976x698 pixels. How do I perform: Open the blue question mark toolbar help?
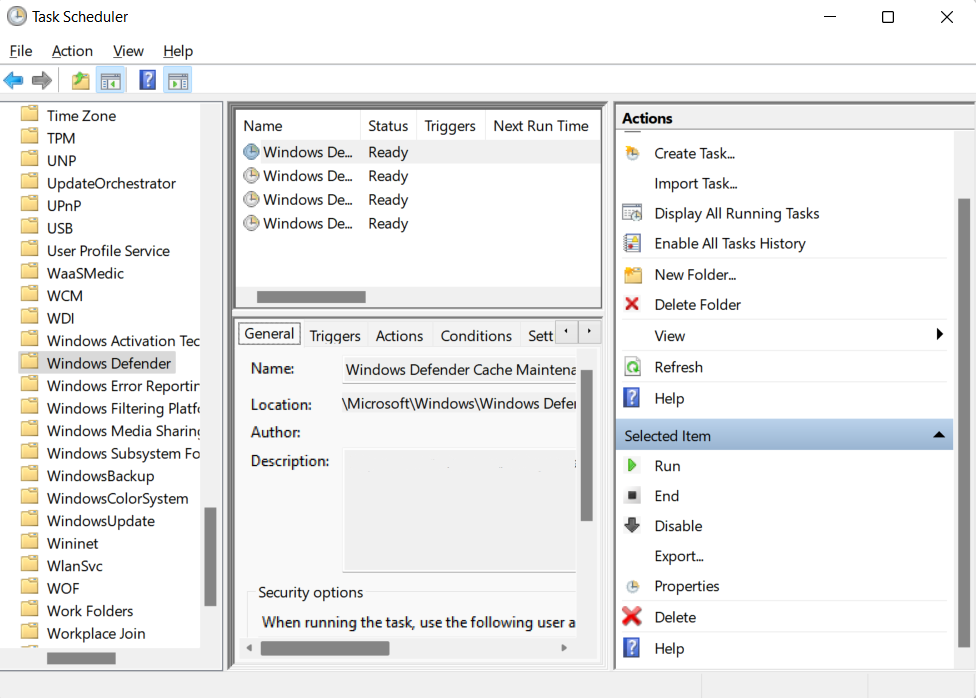click(148, 80)
